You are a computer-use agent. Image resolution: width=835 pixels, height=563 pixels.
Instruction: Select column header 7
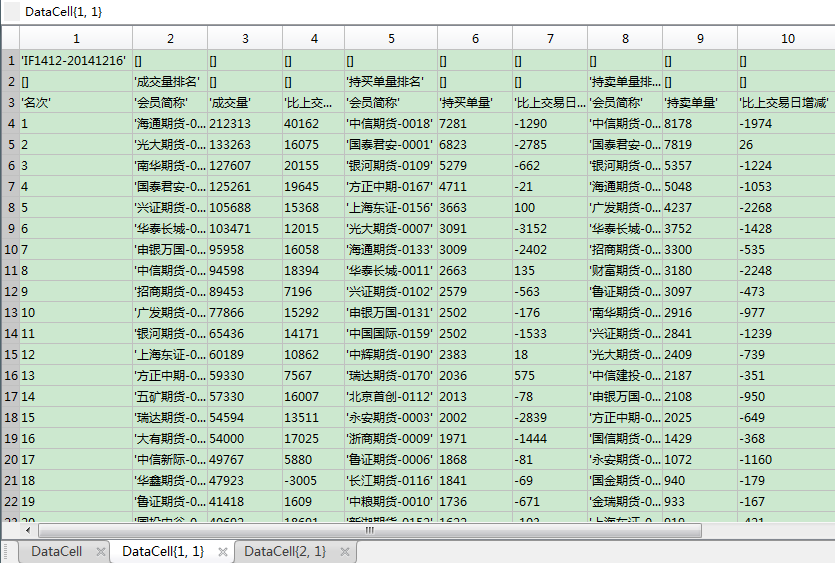click(x=550, y=39)
